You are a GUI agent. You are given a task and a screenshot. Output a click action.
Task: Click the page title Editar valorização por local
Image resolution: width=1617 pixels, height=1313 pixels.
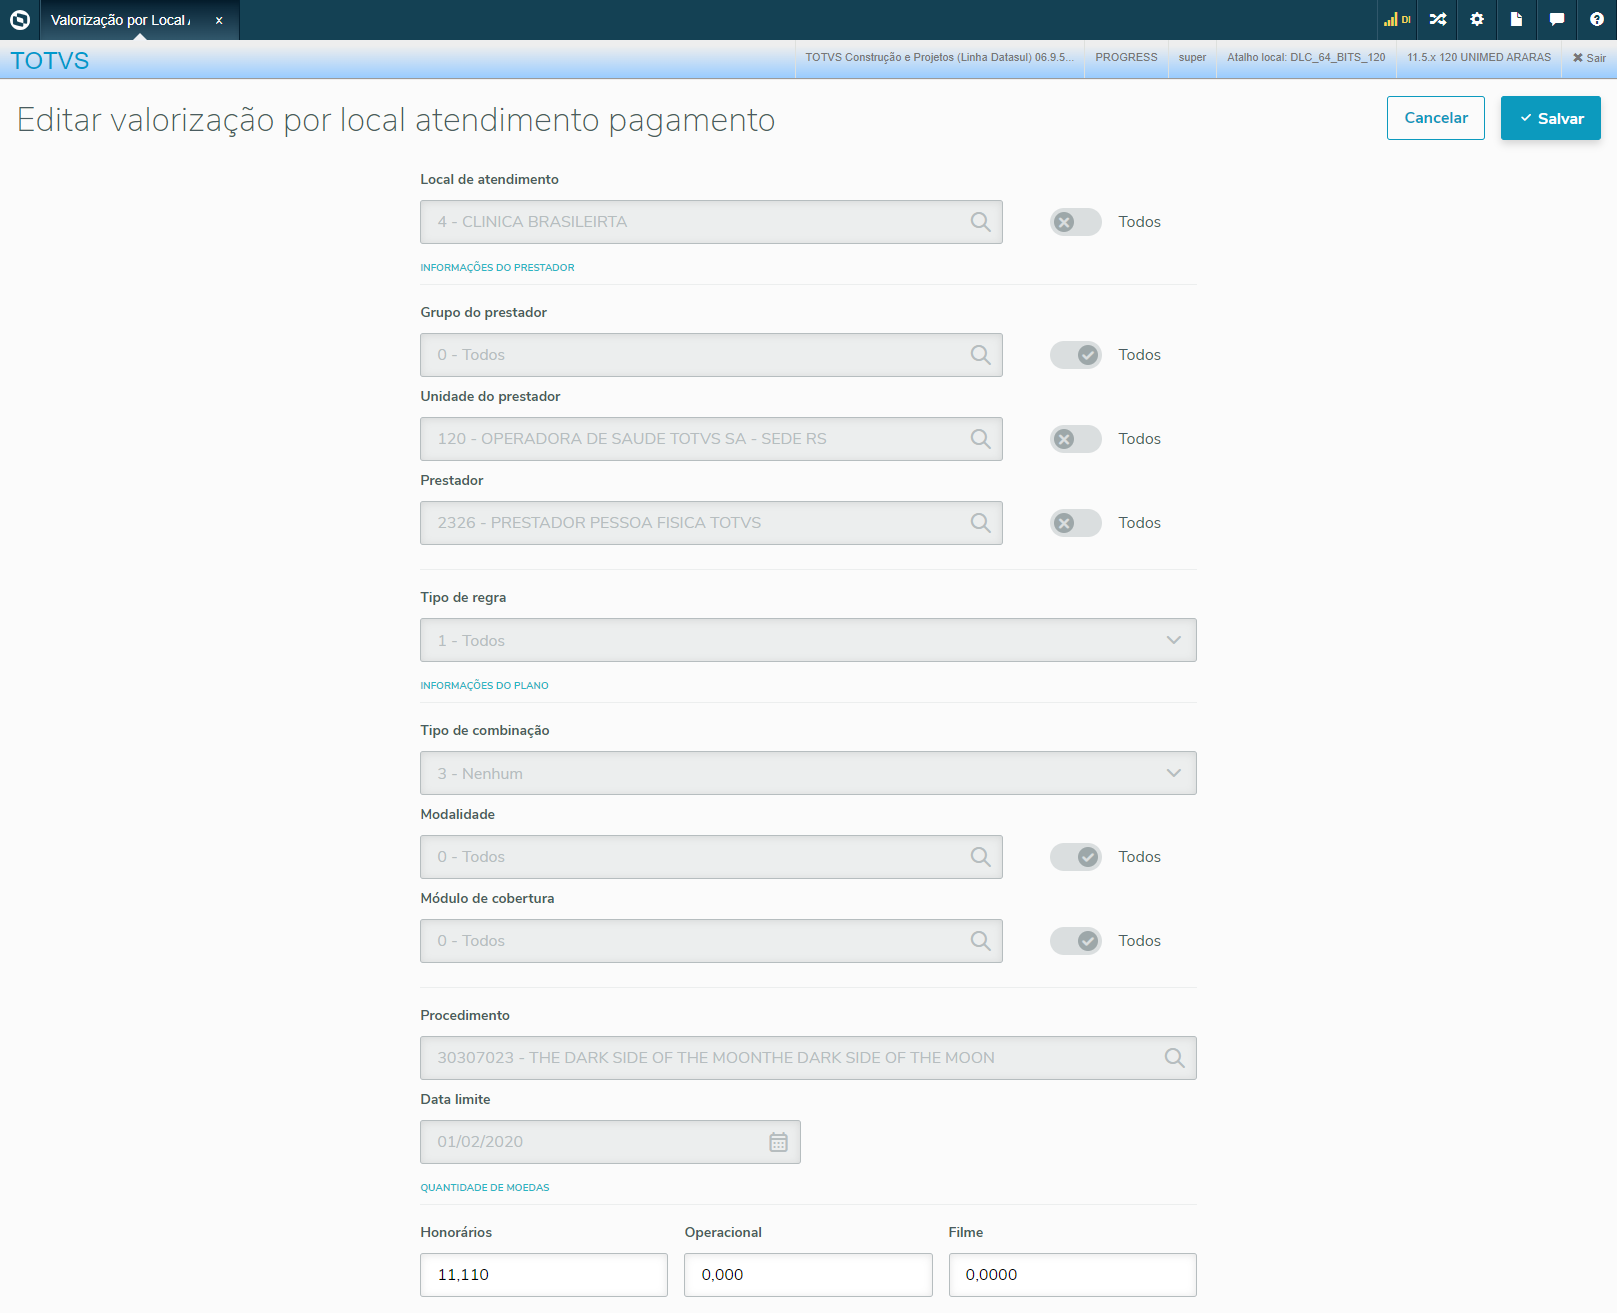[396, 120]
